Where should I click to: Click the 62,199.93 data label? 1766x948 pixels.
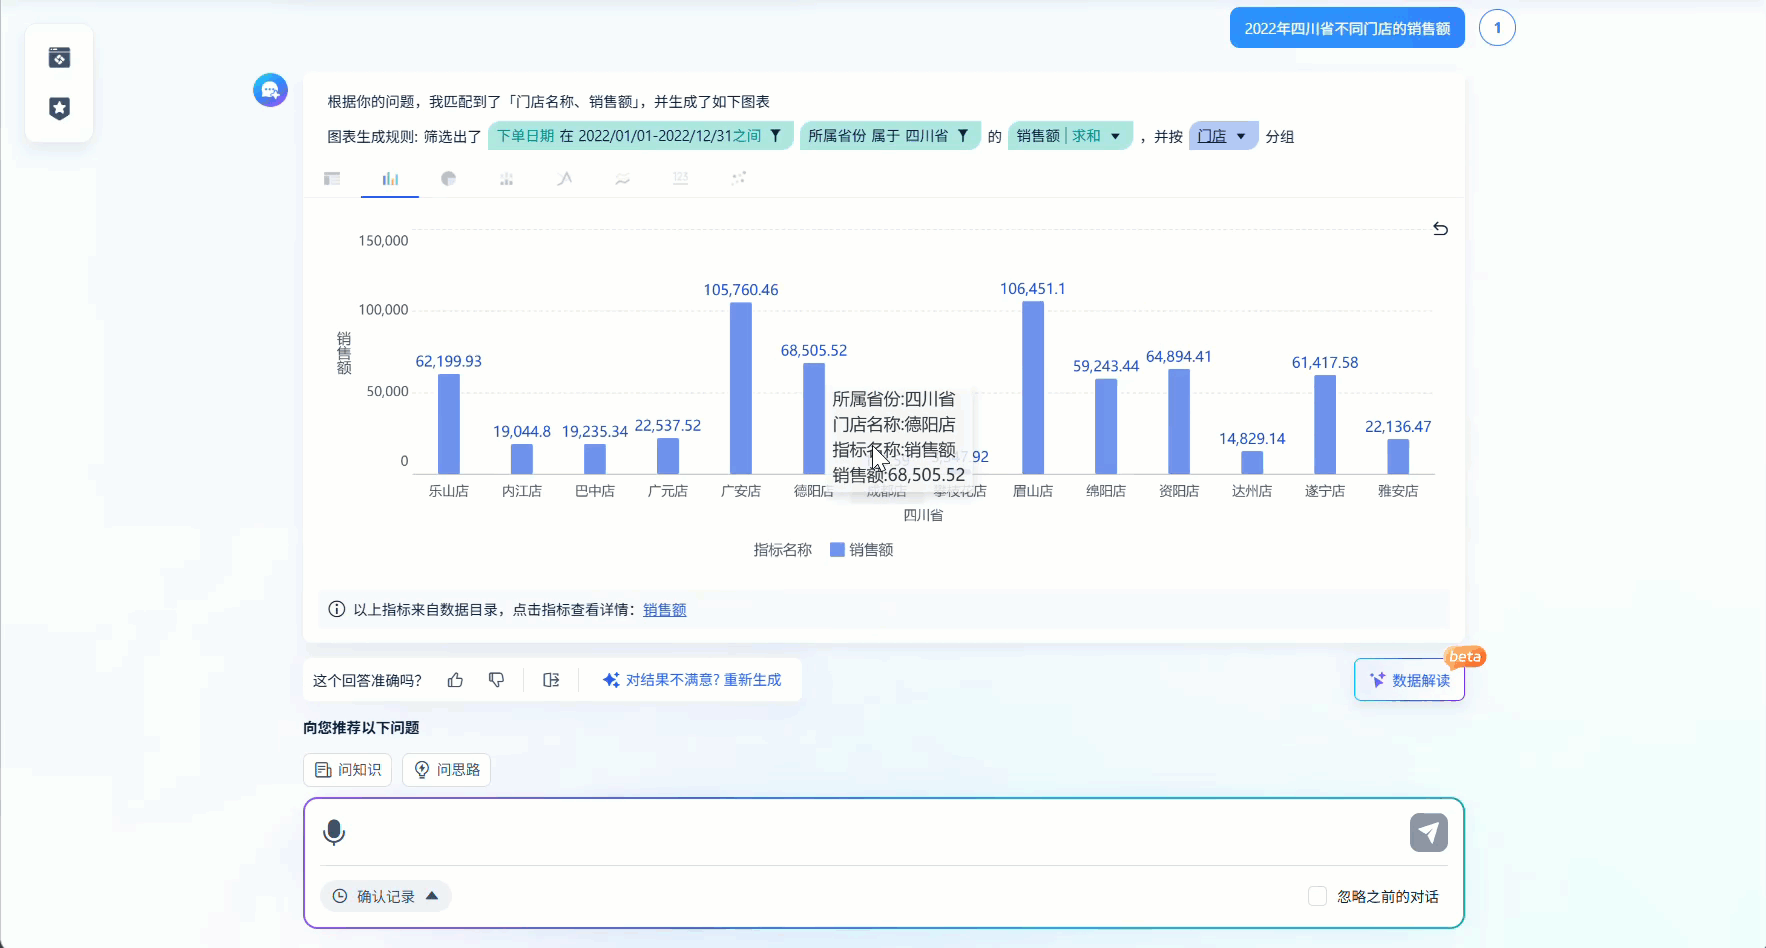coord(449,361)
